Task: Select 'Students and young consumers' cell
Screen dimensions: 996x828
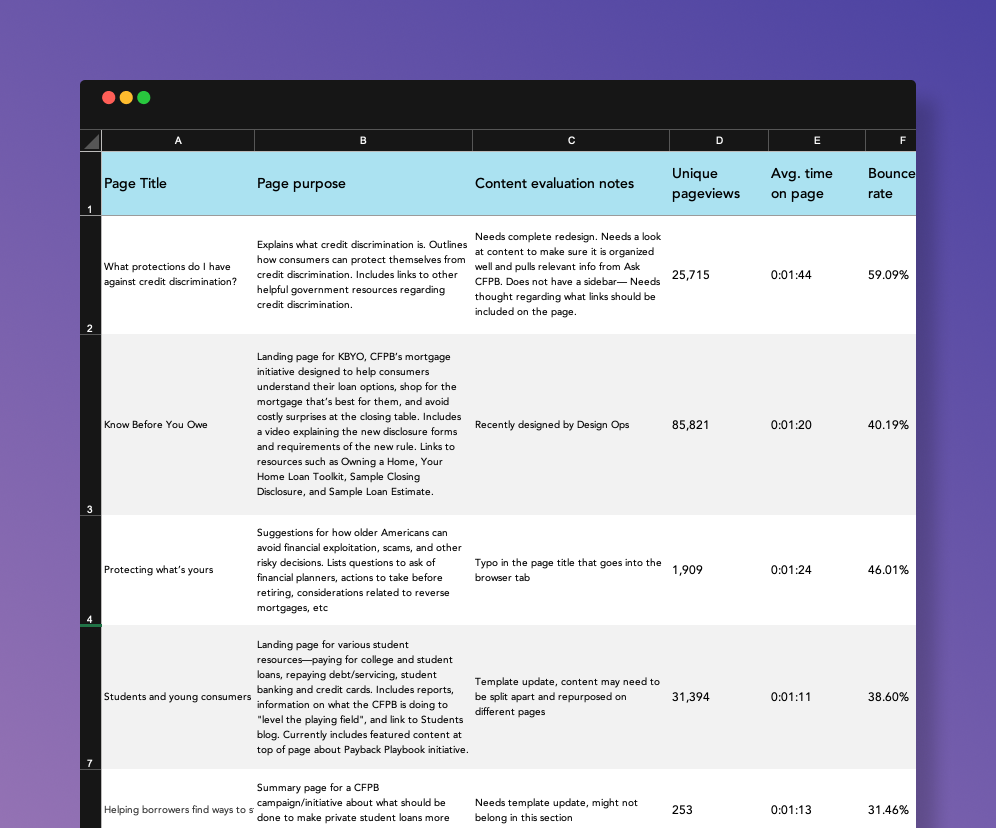Action: (x=178, y=697)
